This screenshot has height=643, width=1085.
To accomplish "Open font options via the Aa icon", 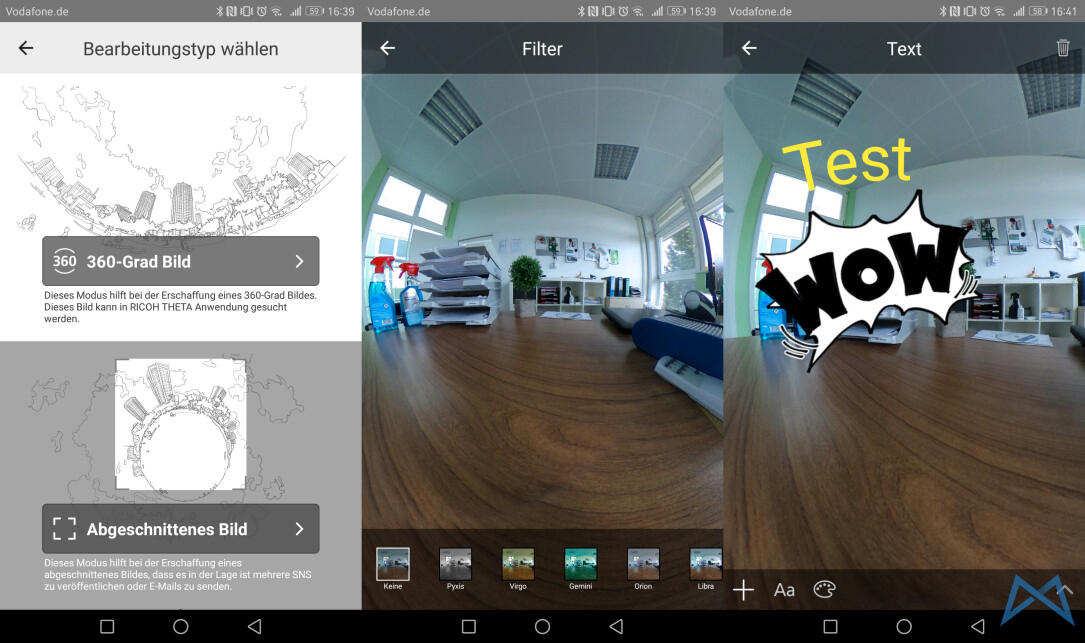I will click(784, 590).
